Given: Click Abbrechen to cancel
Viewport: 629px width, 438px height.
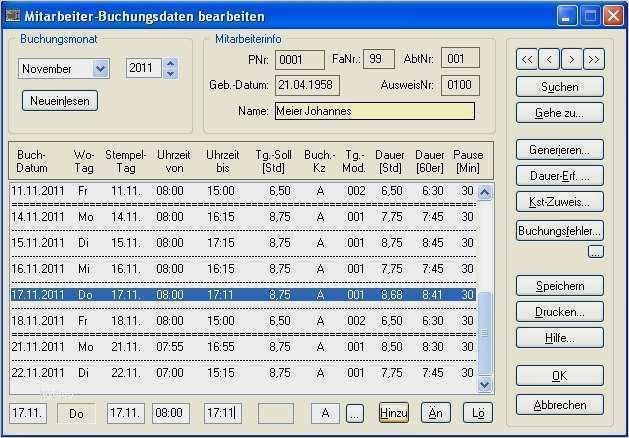Looking at the screenshot, I should pyautogui.click(x=560, y=405).
